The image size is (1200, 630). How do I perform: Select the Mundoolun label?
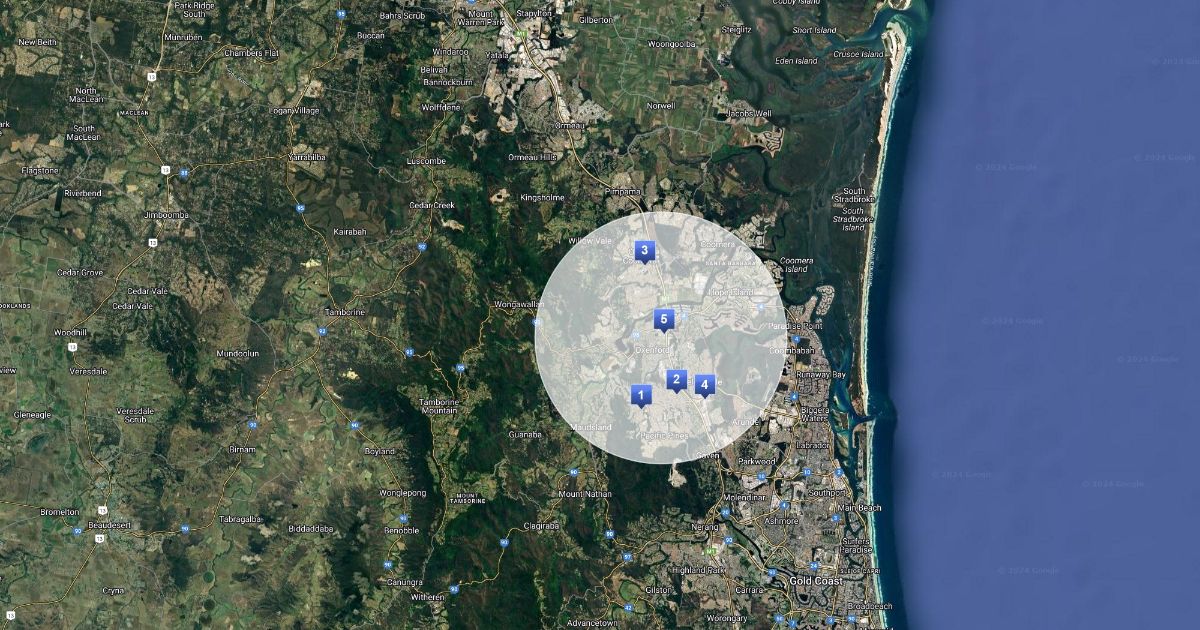(x=237, y=354)
